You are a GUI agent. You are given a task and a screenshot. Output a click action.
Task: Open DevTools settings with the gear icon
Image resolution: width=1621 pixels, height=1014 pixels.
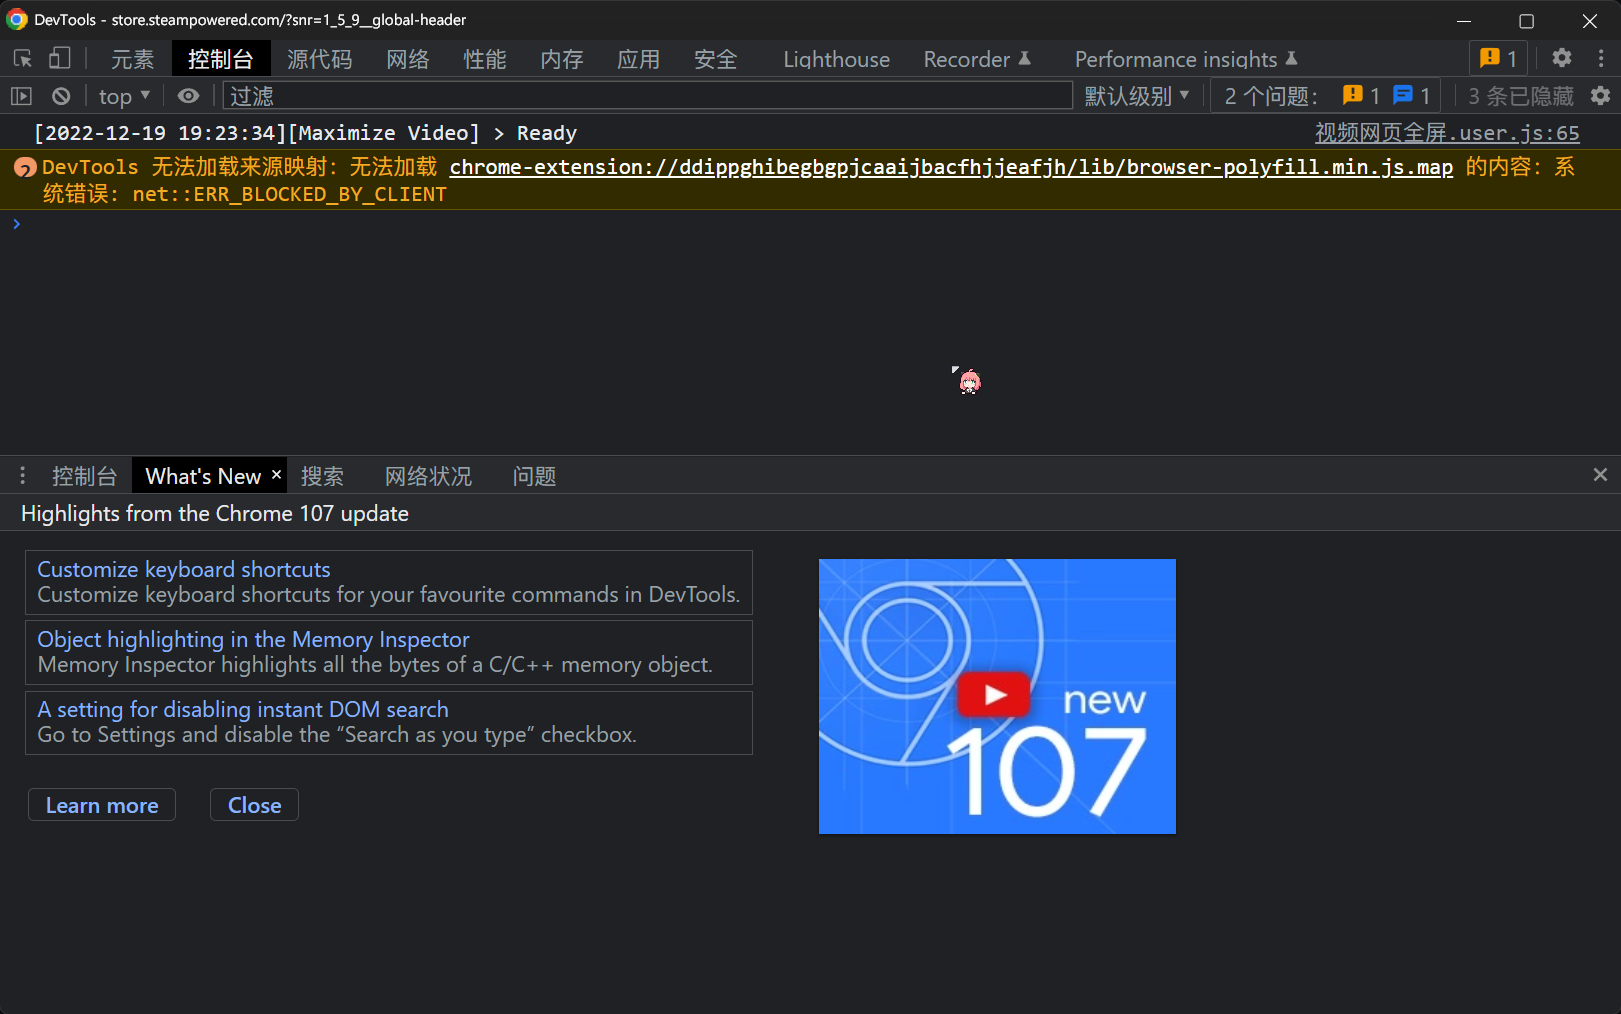pos(1561,58)
